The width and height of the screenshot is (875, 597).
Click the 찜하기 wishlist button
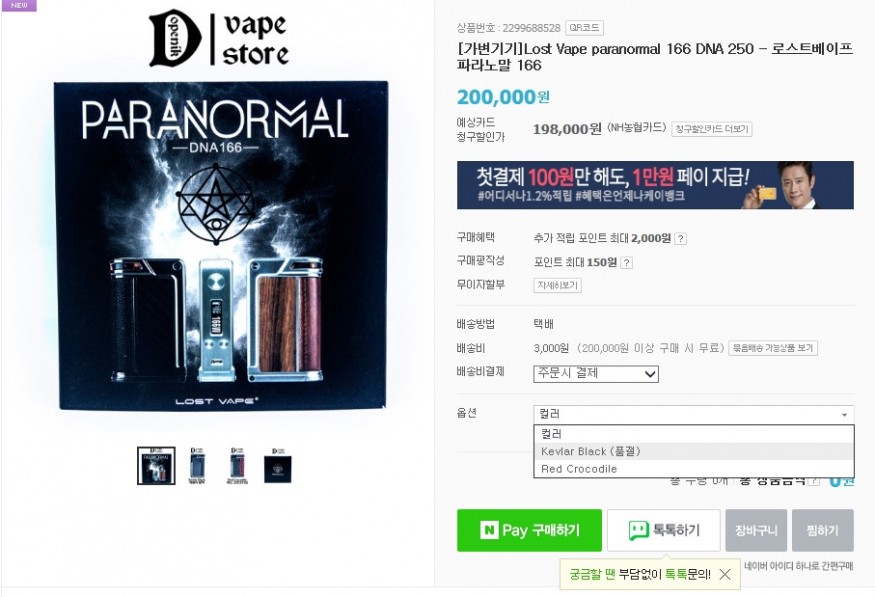823,530
